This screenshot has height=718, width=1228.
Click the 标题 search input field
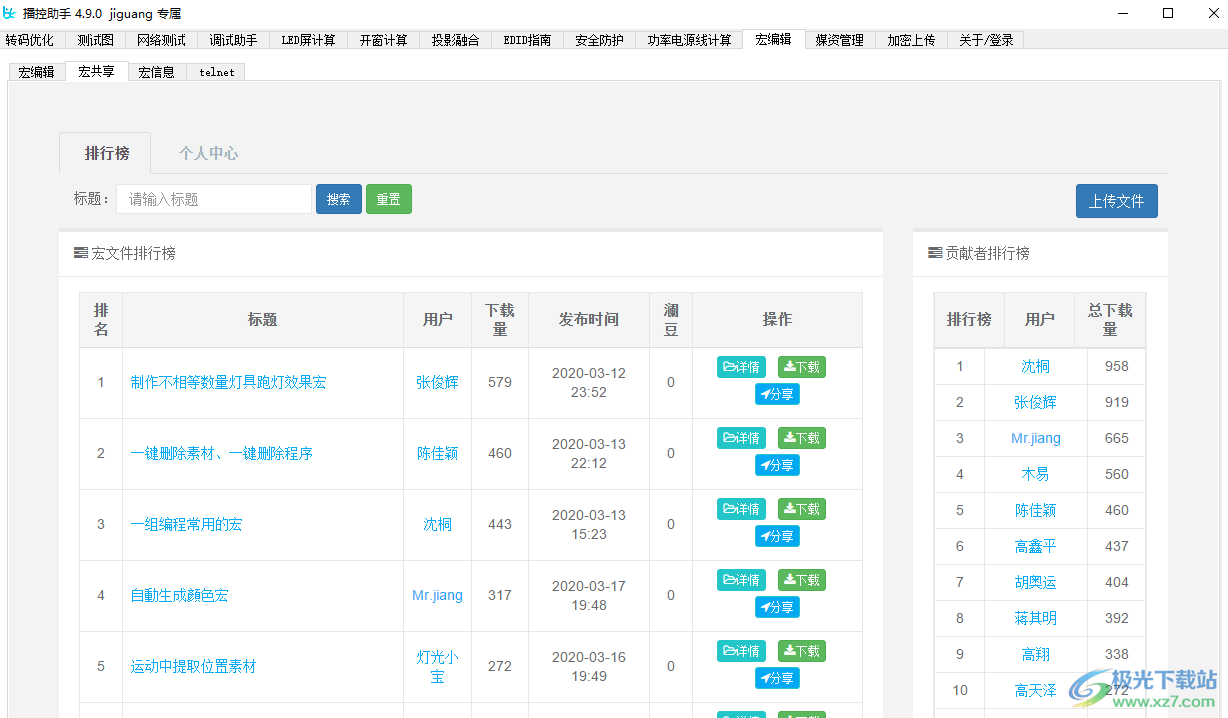click(213, 199)
